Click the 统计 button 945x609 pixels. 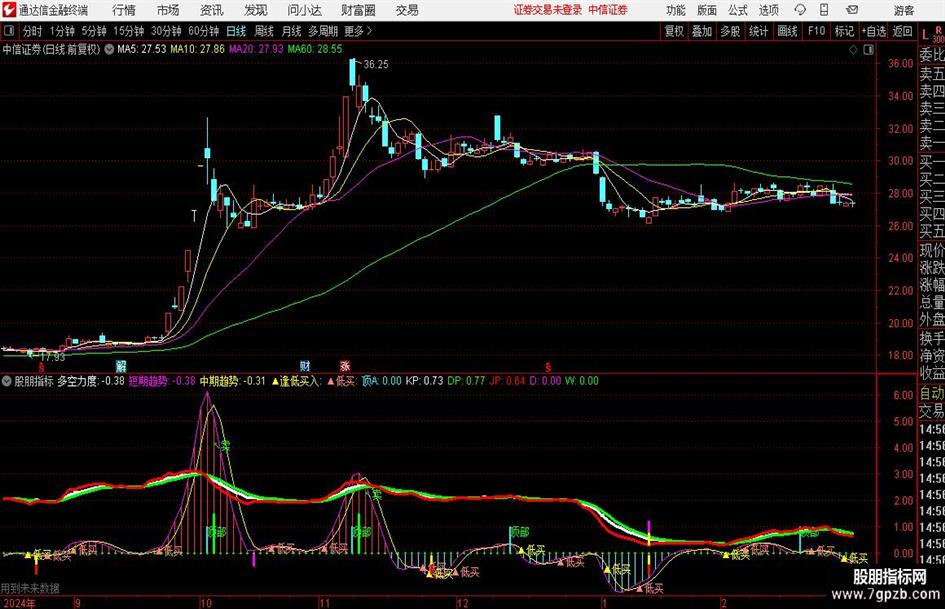click(759, 31)
